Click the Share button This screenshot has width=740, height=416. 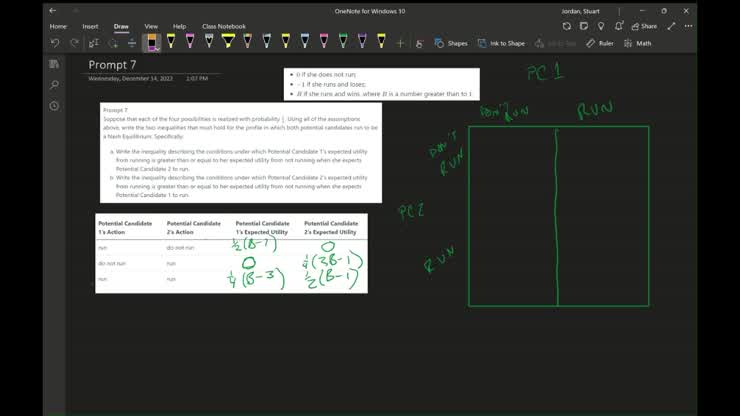coord(644,26)
